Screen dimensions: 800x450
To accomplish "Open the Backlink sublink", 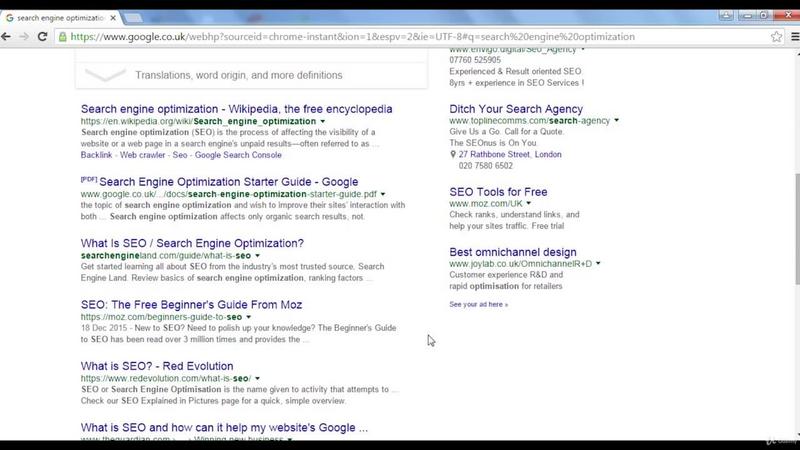I will [96, 155].
